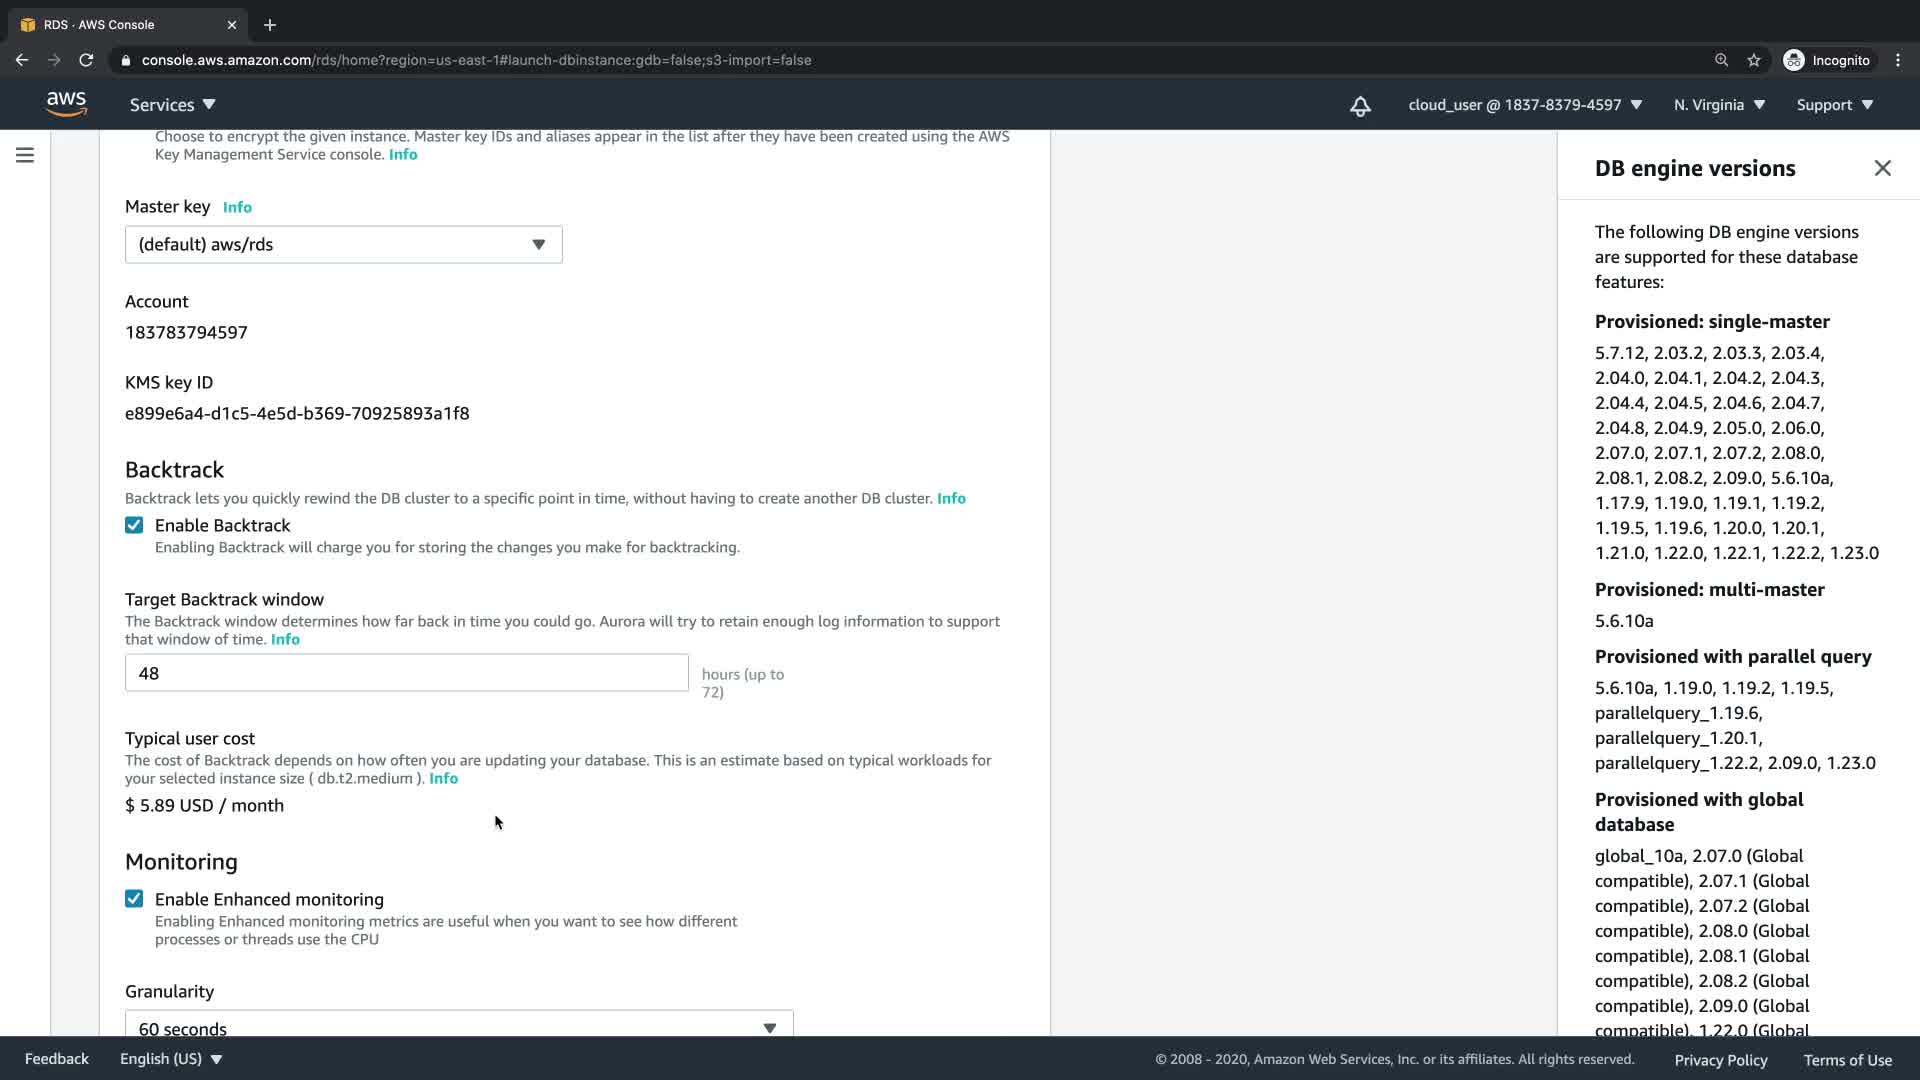The image size is (1920, 1080).
Task: Click the Feedback button in footer
Action: [56, 1059]
